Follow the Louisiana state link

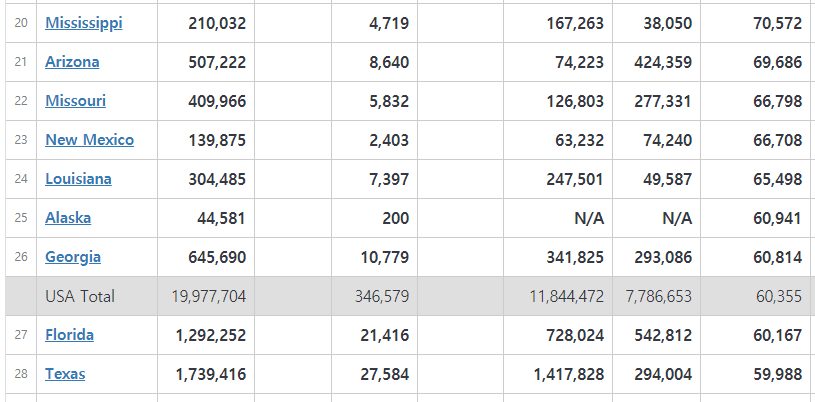point(78,179)
